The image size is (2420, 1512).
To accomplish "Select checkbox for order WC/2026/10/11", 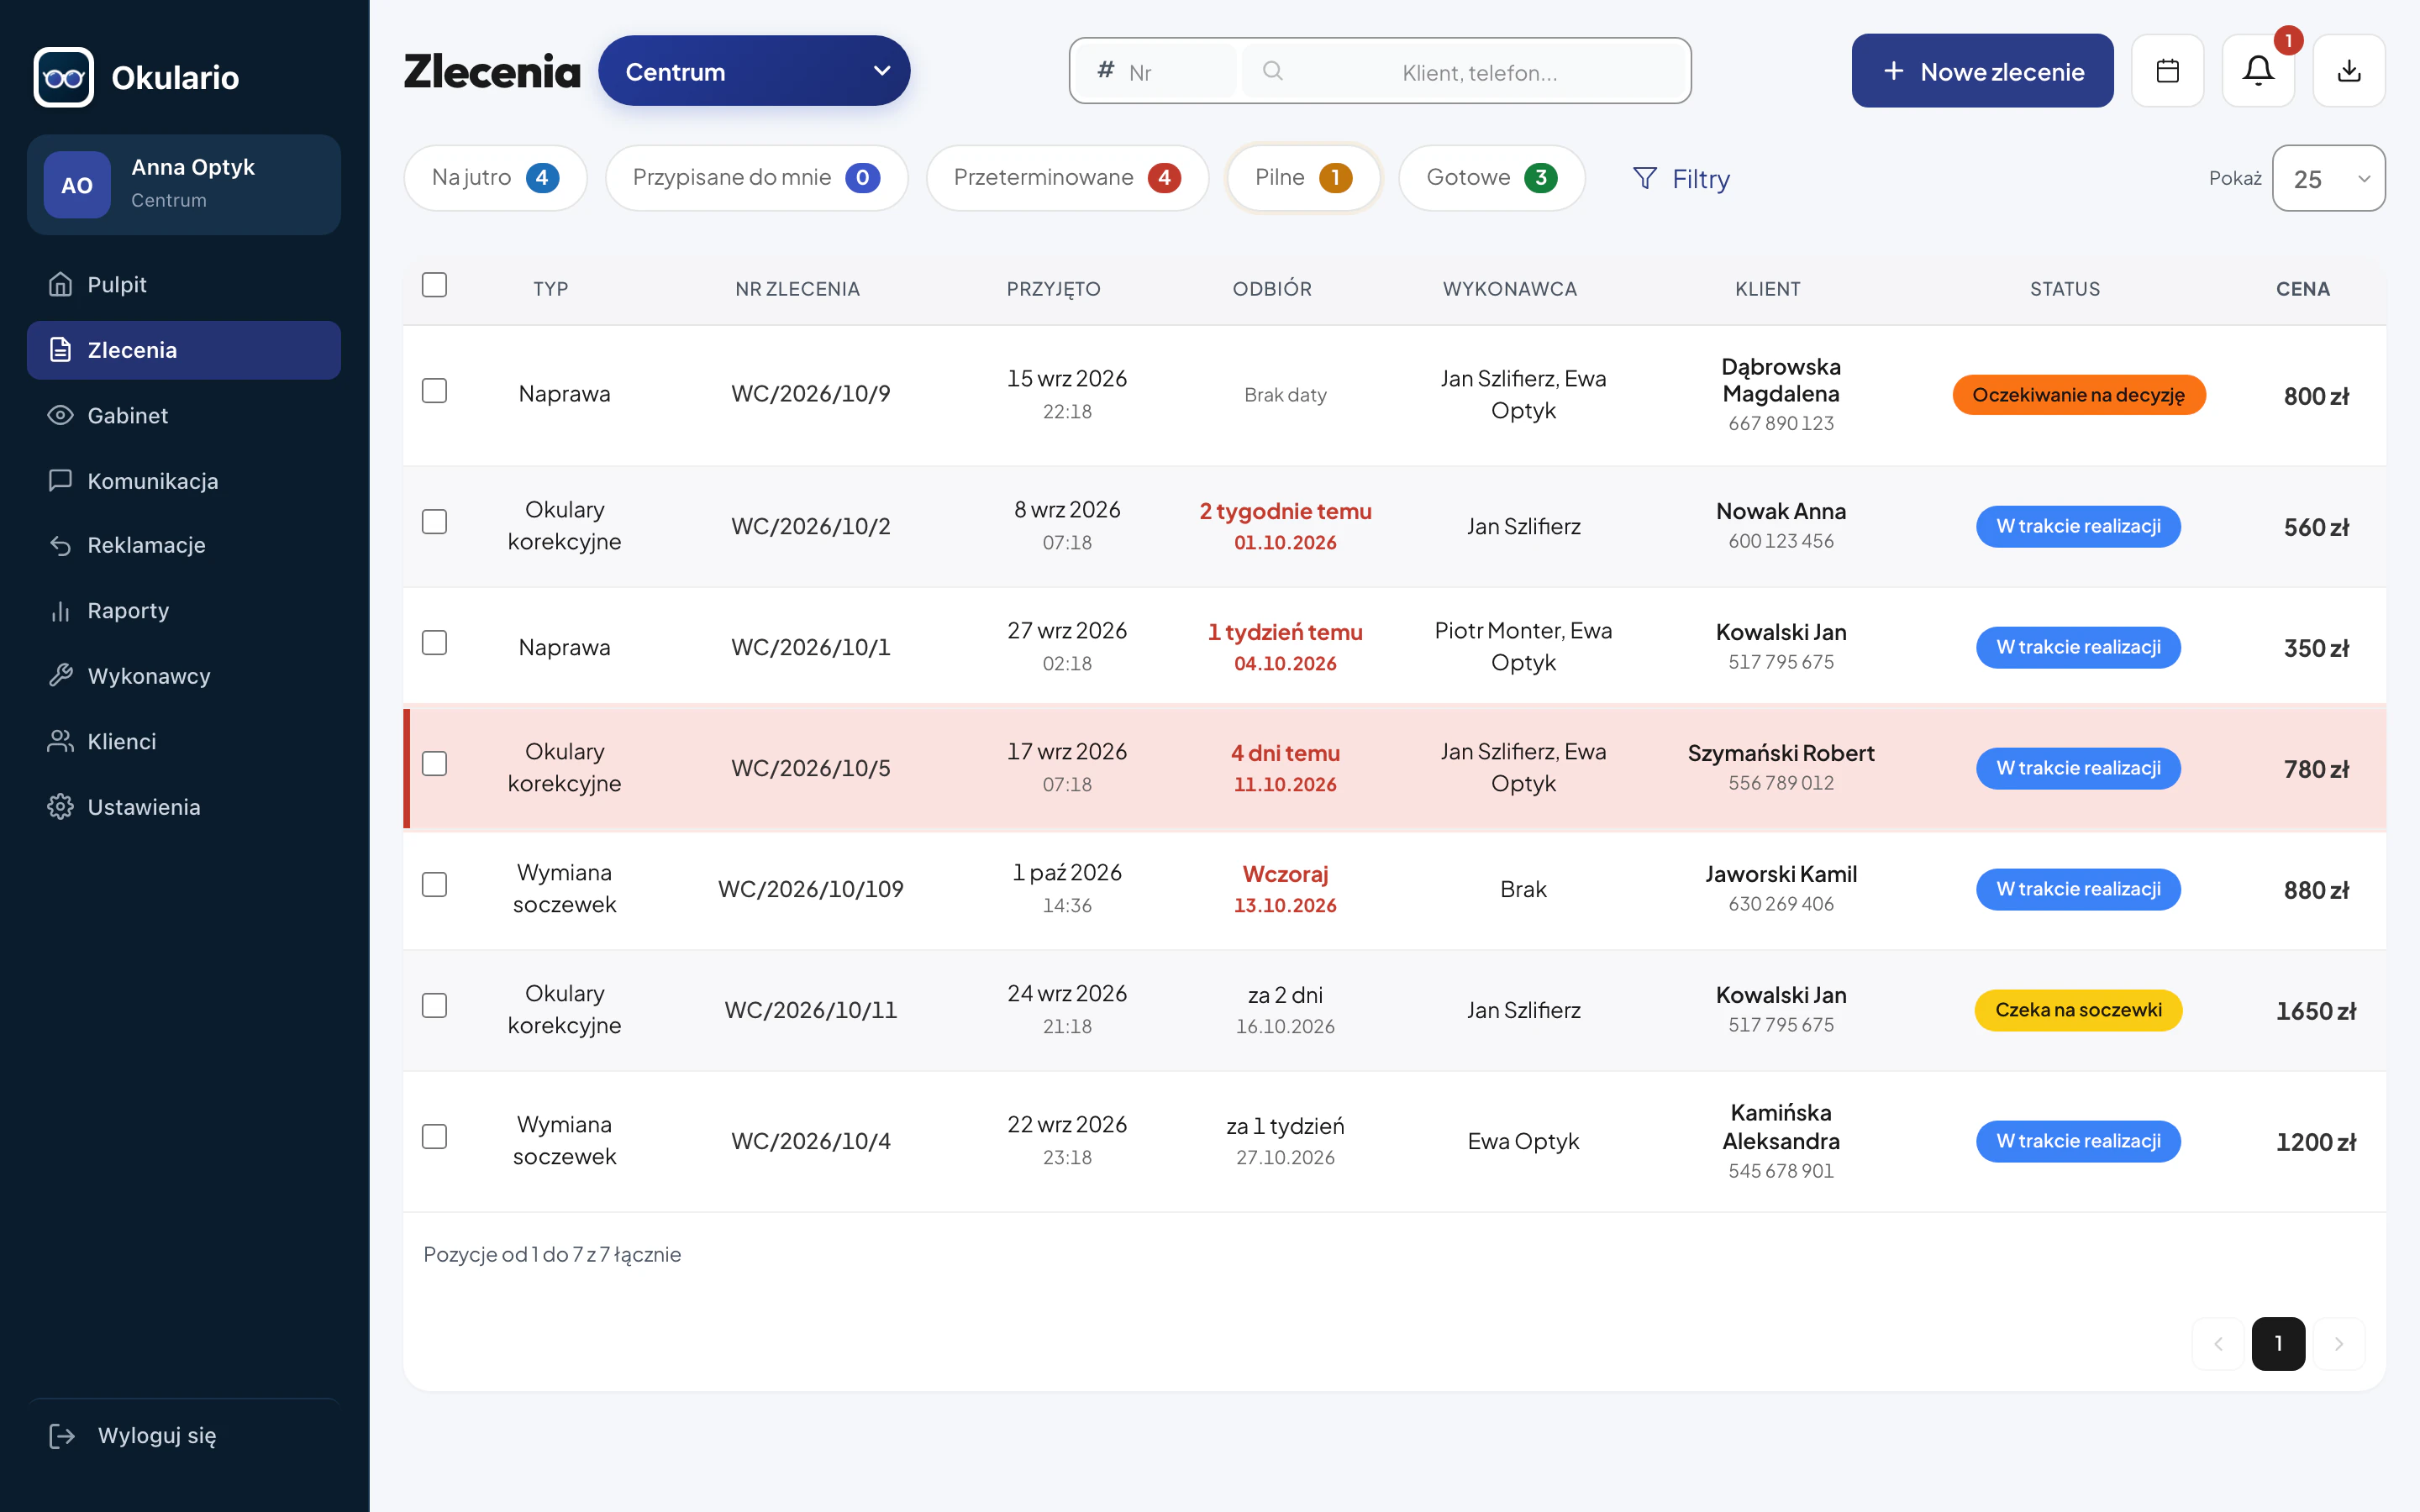I will point(434,1006).
